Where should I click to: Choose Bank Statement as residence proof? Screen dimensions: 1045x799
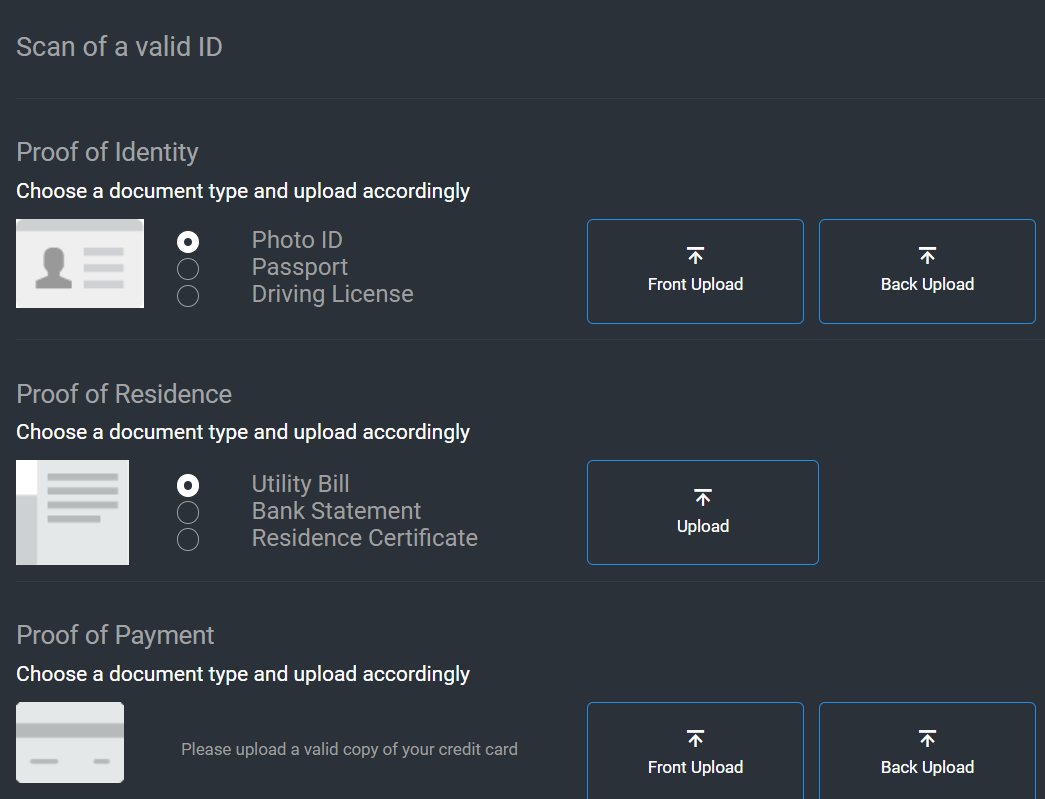[x=188, y=513]
